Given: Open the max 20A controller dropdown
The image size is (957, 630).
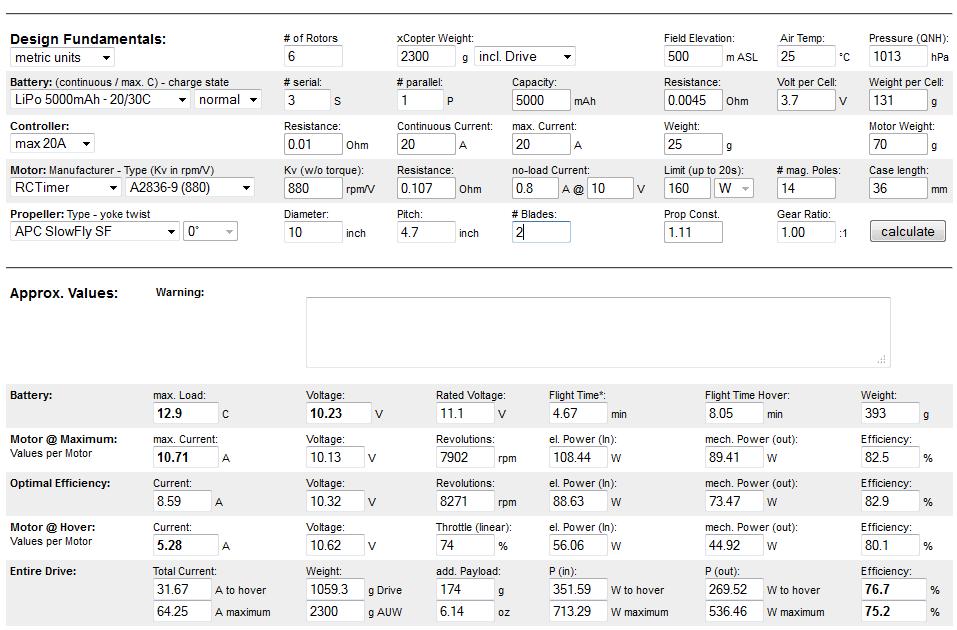Looking at the screenshot, I should point(52,143).
